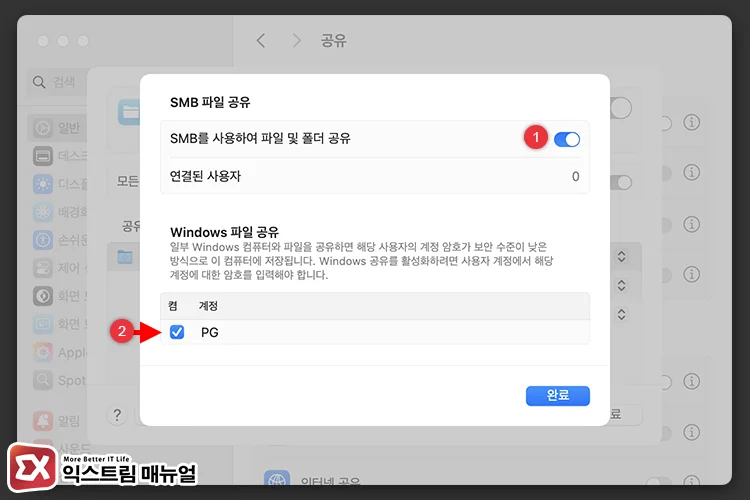The height and width of the screenshot is (500, 750).
Task: Open the Spotlight magnifier icon in sidebar
Action: tap(43, 380)
